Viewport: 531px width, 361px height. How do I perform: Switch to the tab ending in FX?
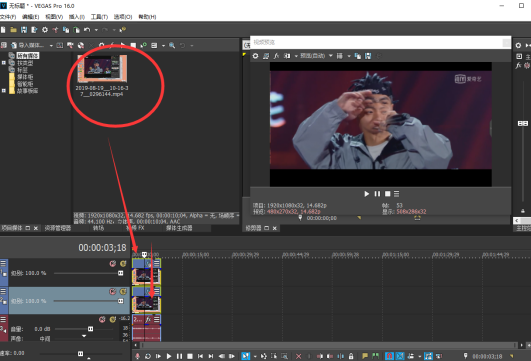(135, 228)
